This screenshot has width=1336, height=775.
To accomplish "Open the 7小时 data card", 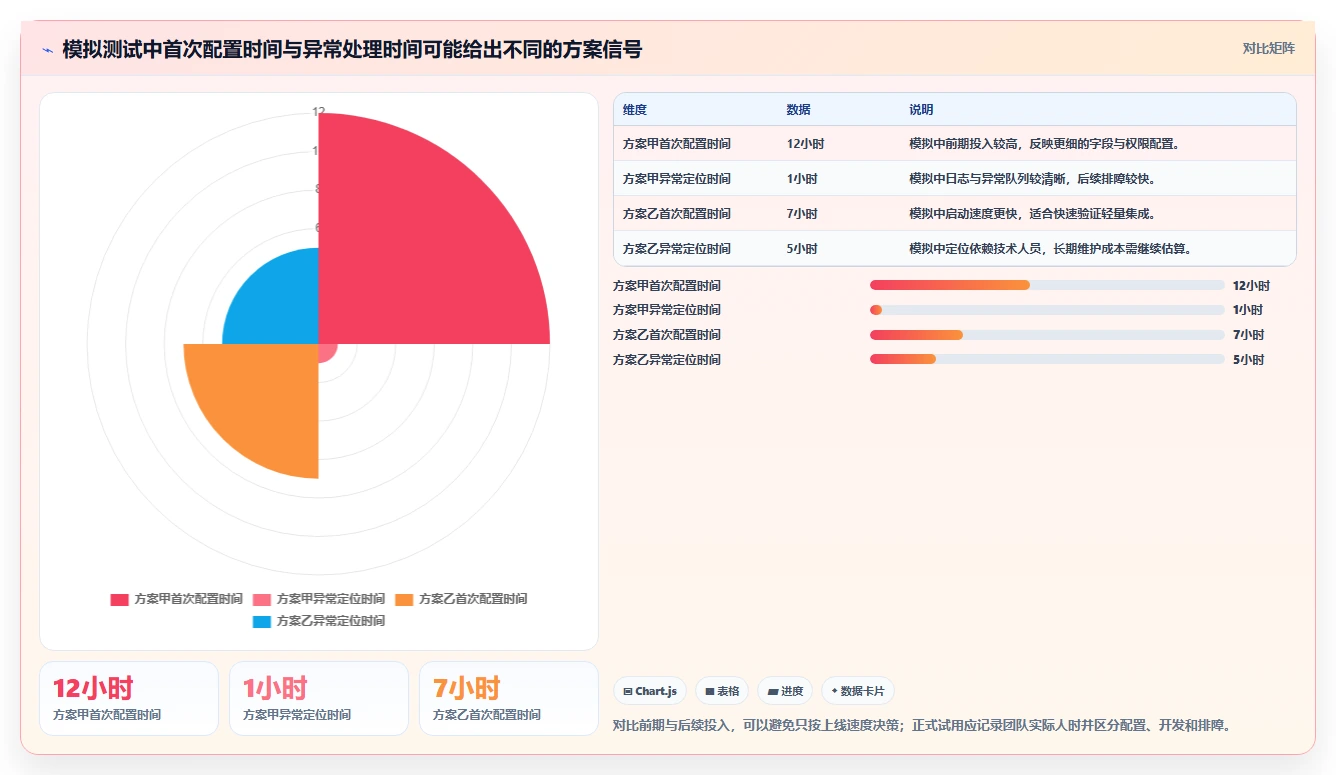I will pos(509,699).
